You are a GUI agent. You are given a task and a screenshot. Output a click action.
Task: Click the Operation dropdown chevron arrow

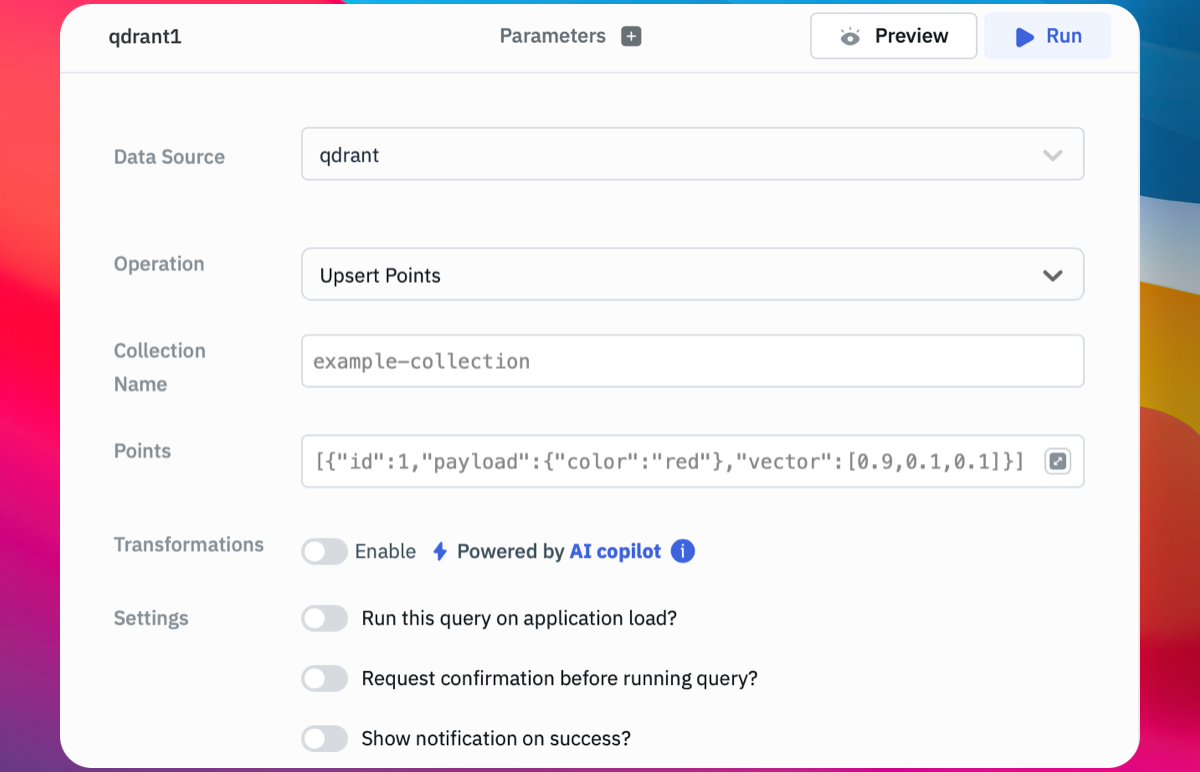pyautogui.click(x=1052, y=275)
